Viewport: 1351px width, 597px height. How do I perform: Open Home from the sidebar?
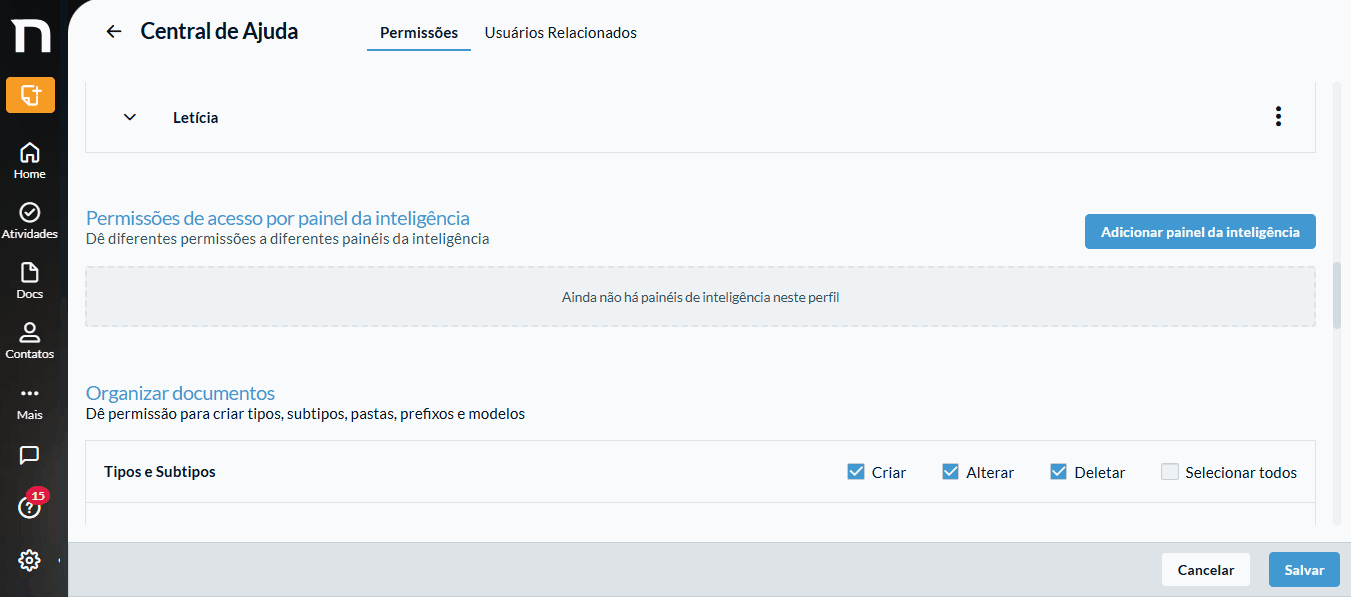click(30, 160)
